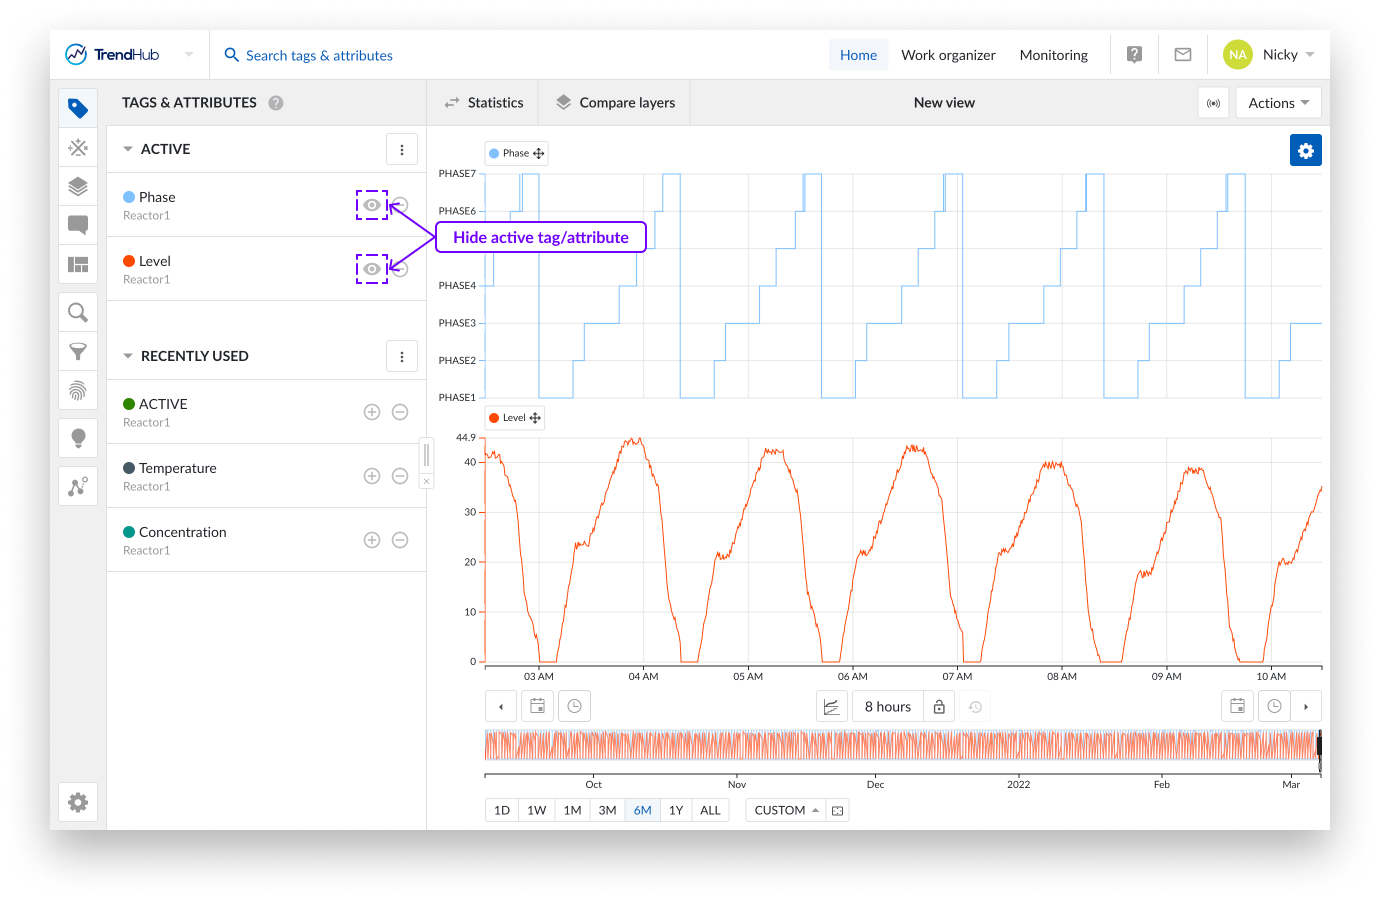Open the live mode broadcast icon
The image size is (1380, 900).
click(x=1213, y=103)
